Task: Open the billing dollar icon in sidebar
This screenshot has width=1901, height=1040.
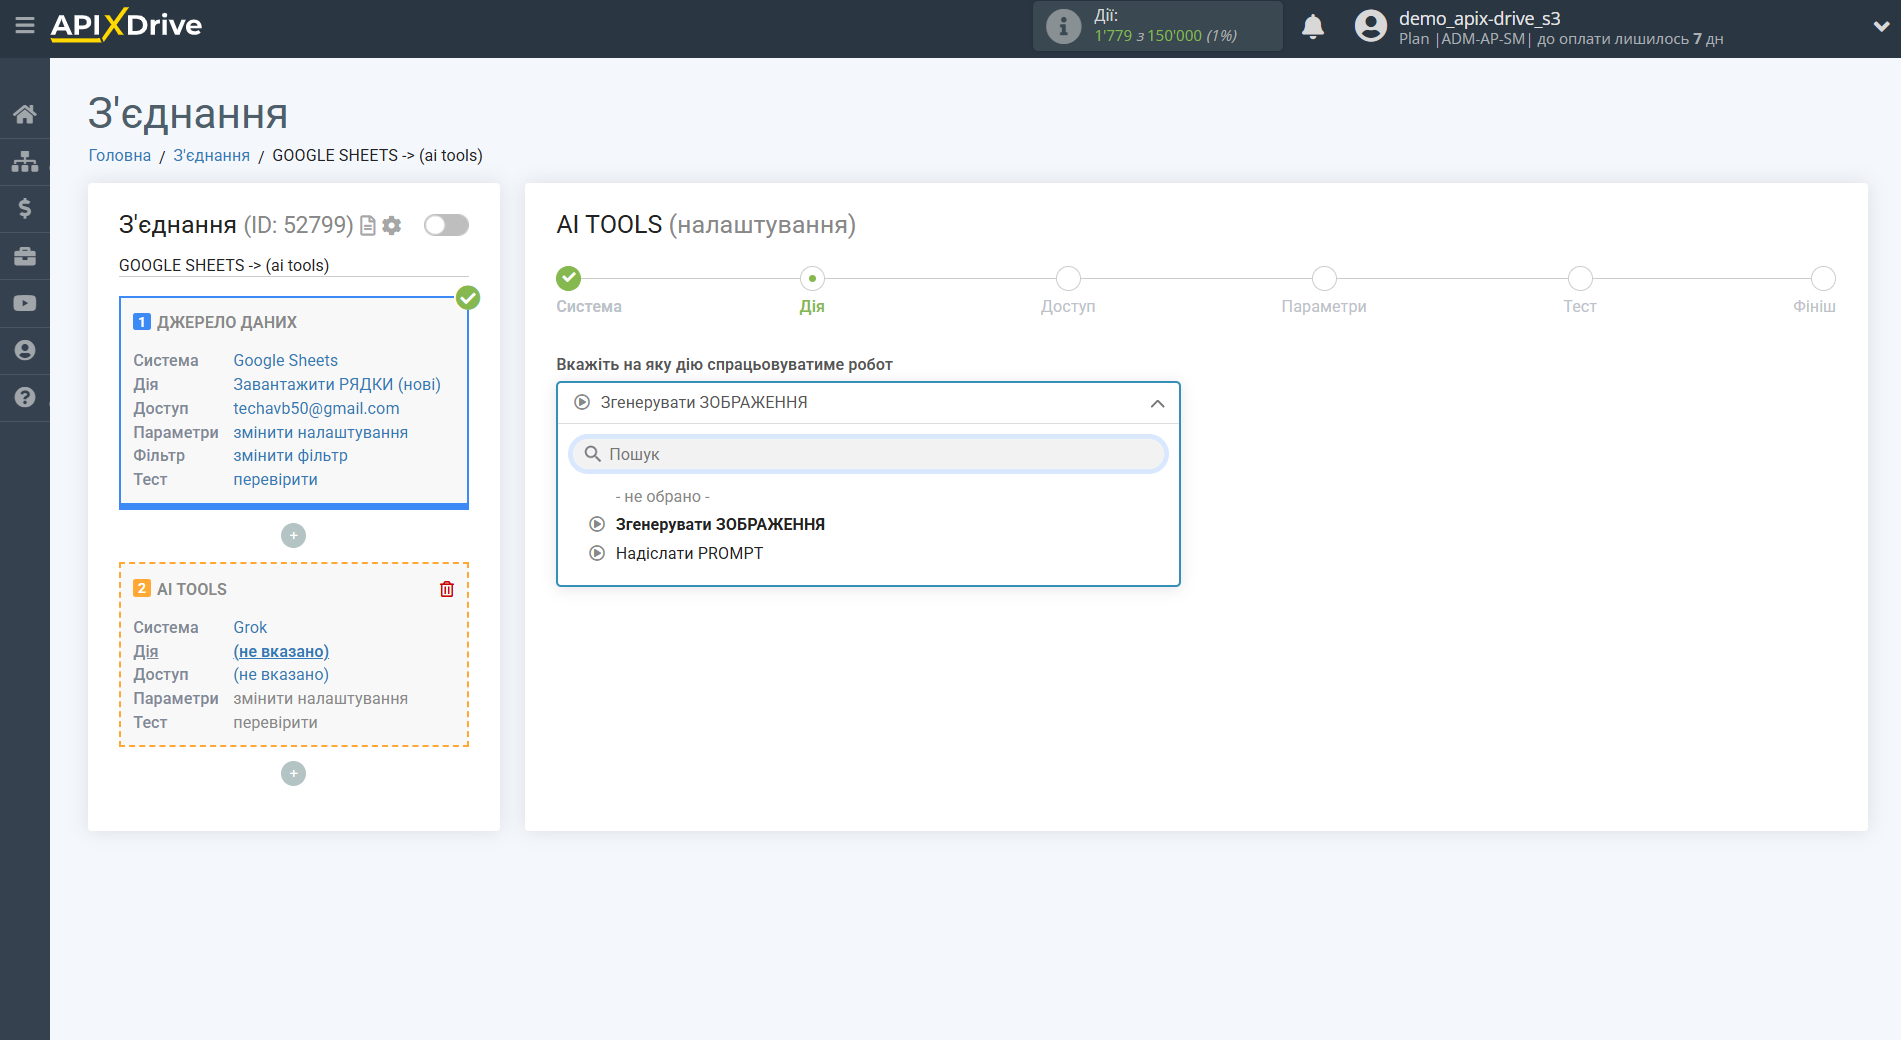Action: point(25,208)
